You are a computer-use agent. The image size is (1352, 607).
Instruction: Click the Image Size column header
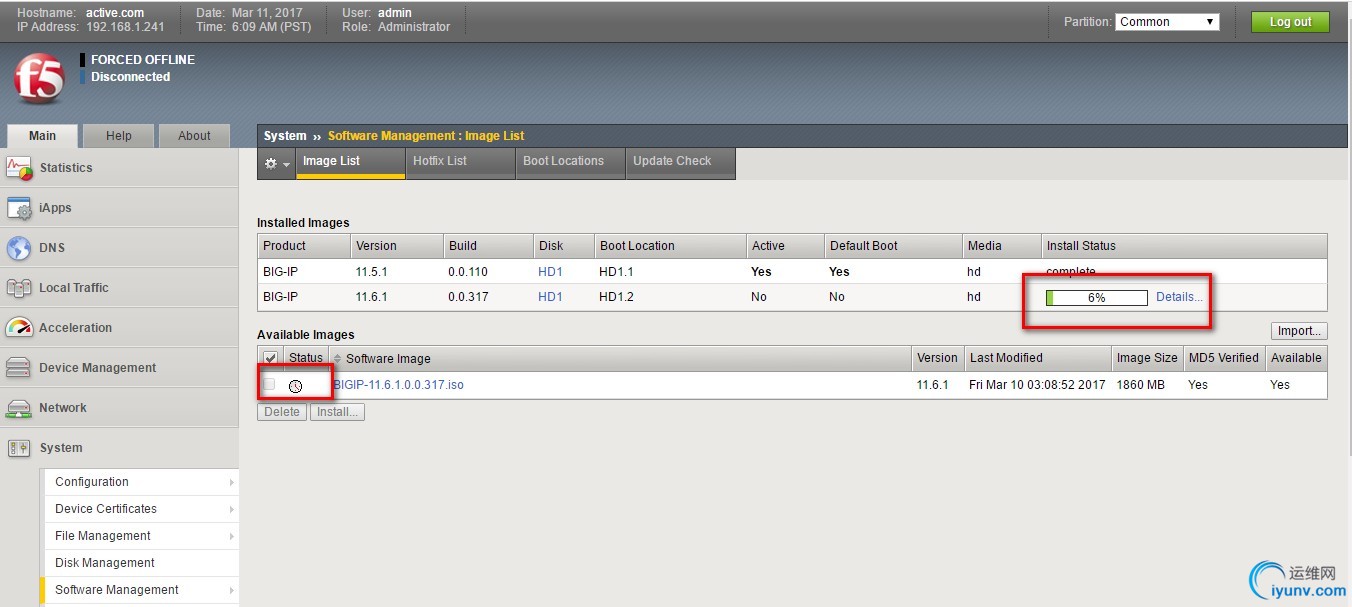1147,358
